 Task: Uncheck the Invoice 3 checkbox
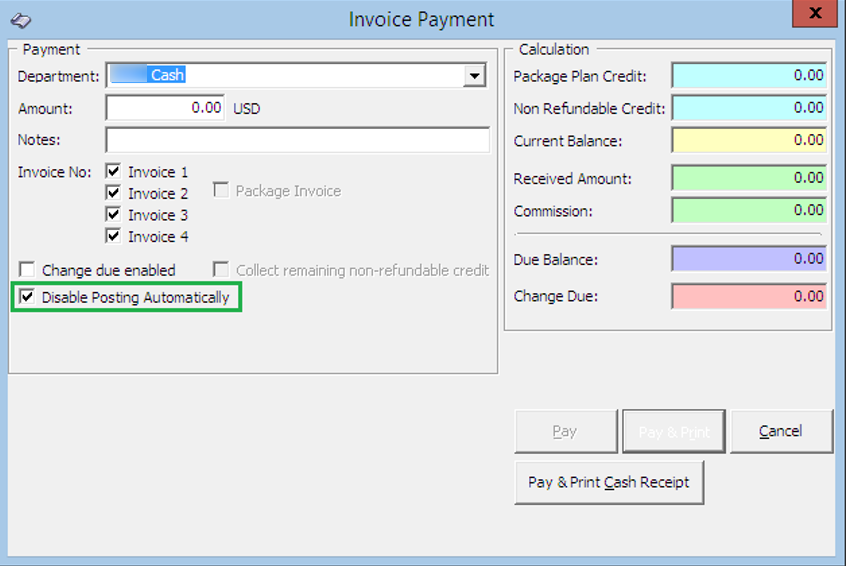click(x=113, y=214)
